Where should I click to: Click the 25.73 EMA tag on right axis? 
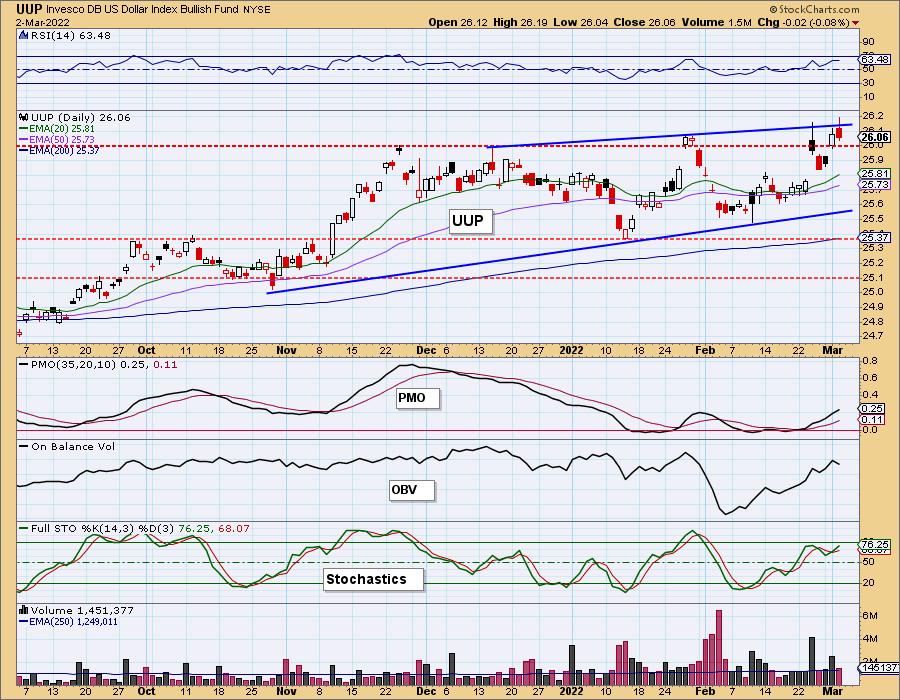click(x=875, y=184)
